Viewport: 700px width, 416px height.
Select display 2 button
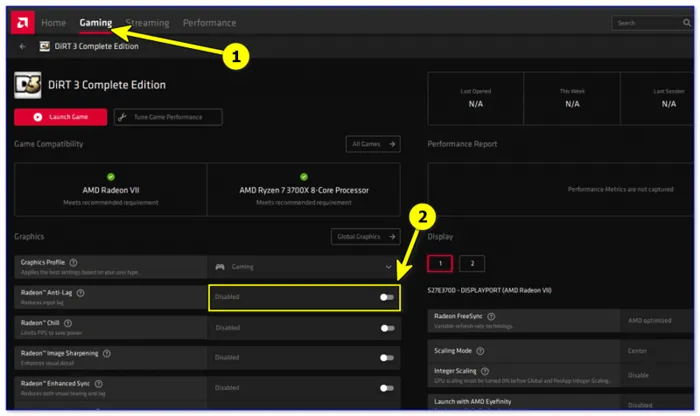click(472, 263)
